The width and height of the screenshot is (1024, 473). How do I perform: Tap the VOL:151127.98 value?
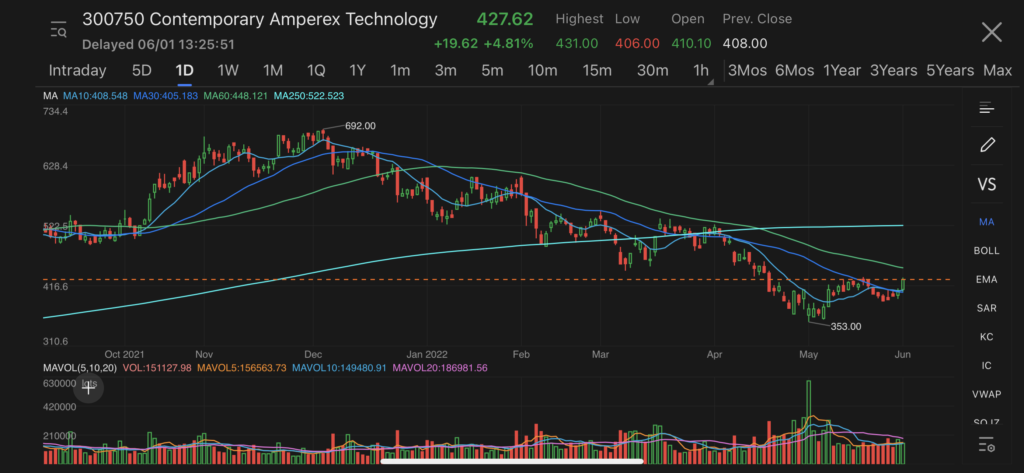click(x=156, y=368)
